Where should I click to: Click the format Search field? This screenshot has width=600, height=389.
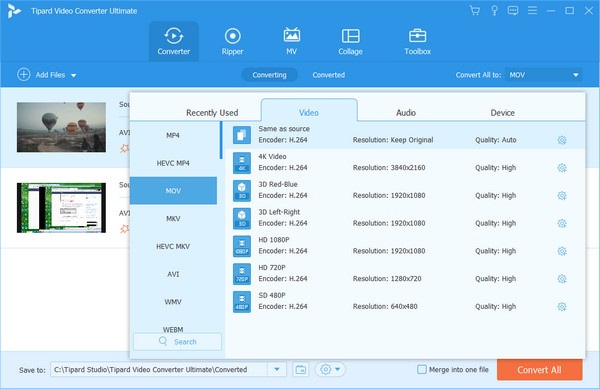pyautogui.click(x=177, y=341)
